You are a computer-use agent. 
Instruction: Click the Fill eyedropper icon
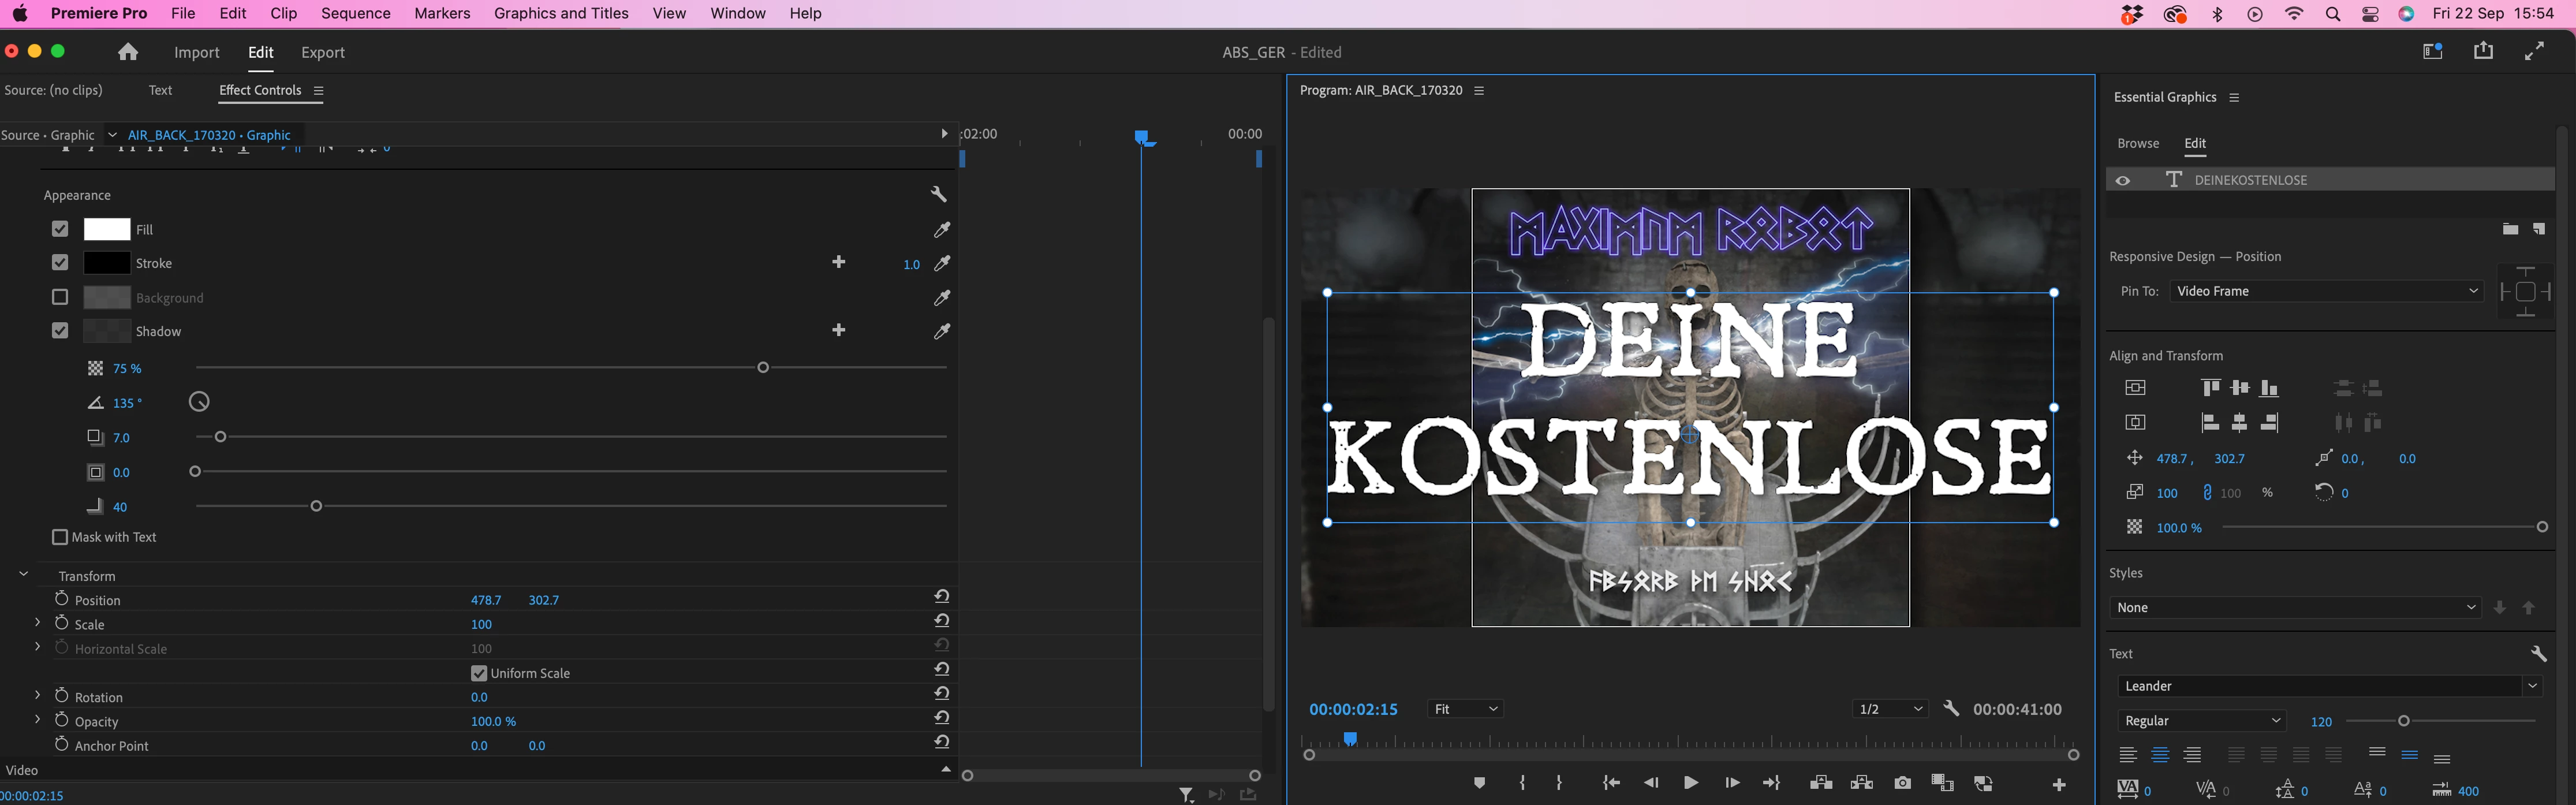pyautogui.click(x=941, y=230)
